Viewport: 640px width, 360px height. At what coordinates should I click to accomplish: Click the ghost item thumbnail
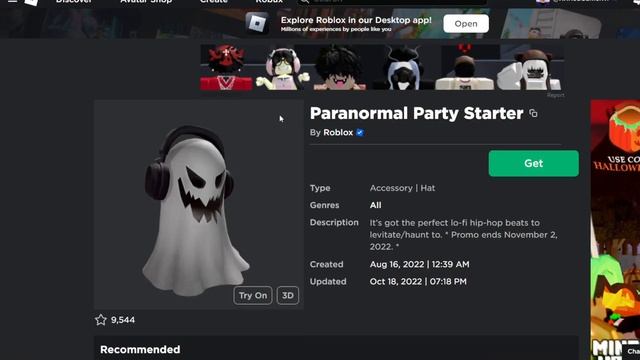click(199, 204)
